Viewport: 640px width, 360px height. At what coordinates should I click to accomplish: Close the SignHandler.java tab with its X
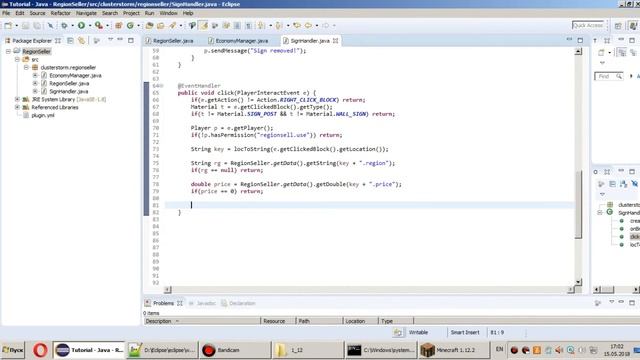pyautogui.click(x=336, y=40)
